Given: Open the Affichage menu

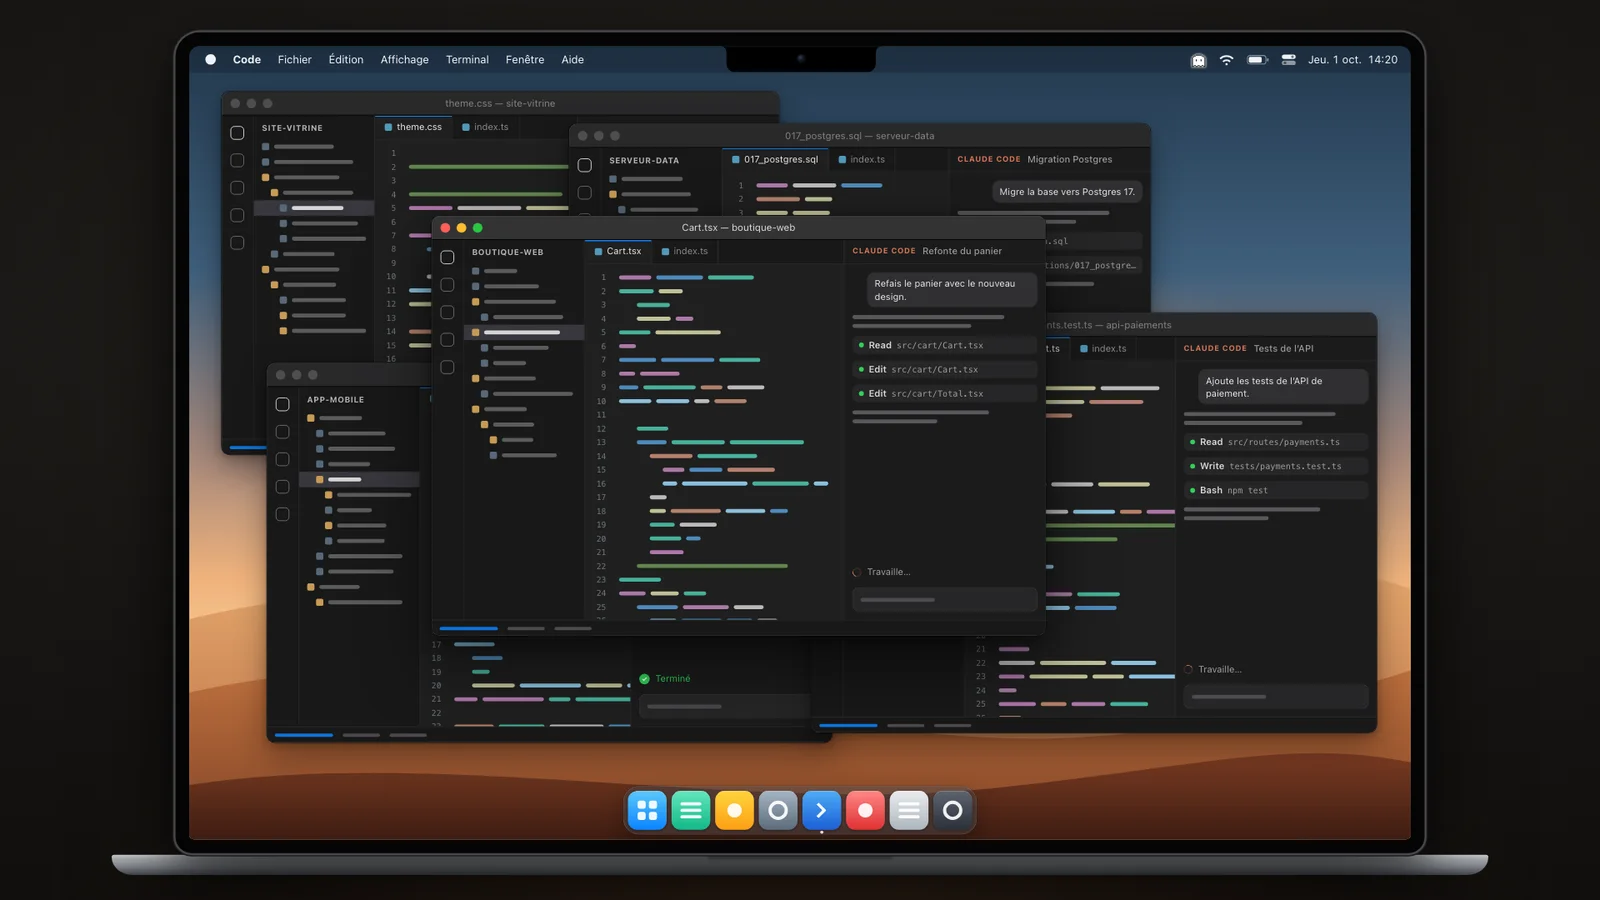Looking at the screenshot, I should pos(404,60).
